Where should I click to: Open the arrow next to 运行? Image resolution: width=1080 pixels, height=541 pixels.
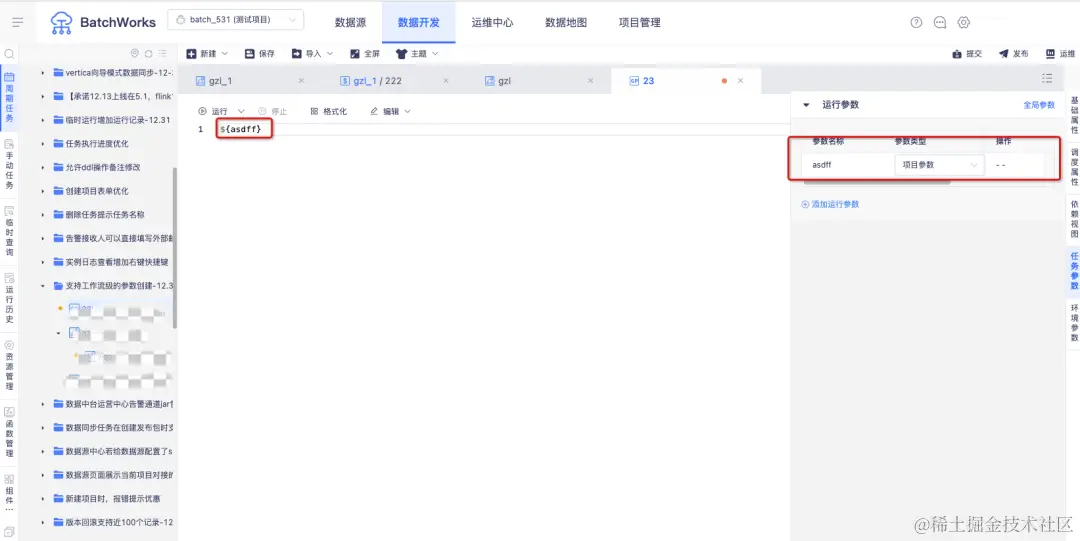[241, 111]
